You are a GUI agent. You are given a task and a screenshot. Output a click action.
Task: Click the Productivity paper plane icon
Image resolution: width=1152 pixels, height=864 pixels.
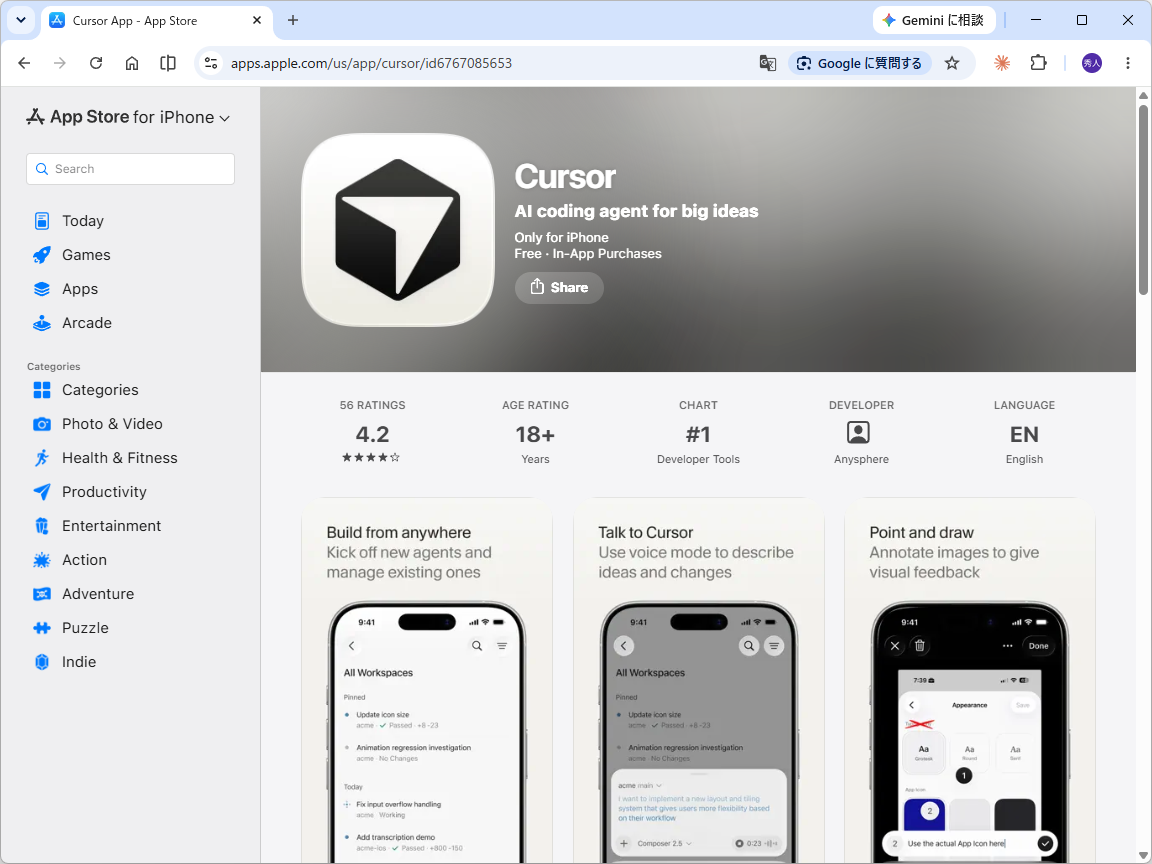click(x=42, y=492)
